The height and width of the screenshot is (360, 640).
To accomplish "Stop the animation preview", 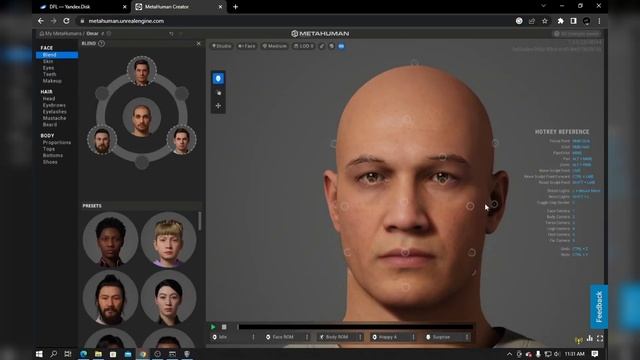I will 224,327.
